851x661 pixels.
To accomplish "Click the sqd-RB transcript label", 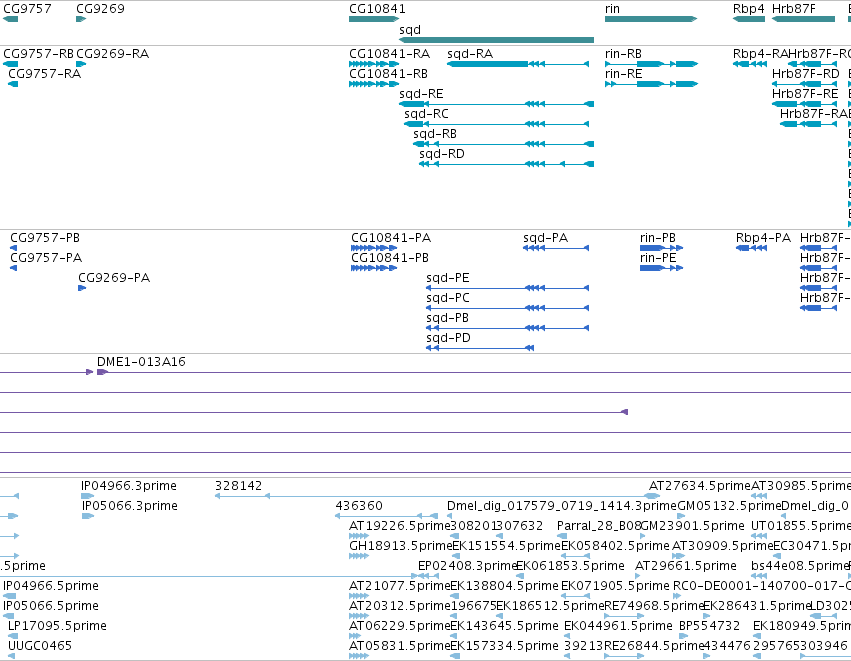I will [x=435, y=134].
